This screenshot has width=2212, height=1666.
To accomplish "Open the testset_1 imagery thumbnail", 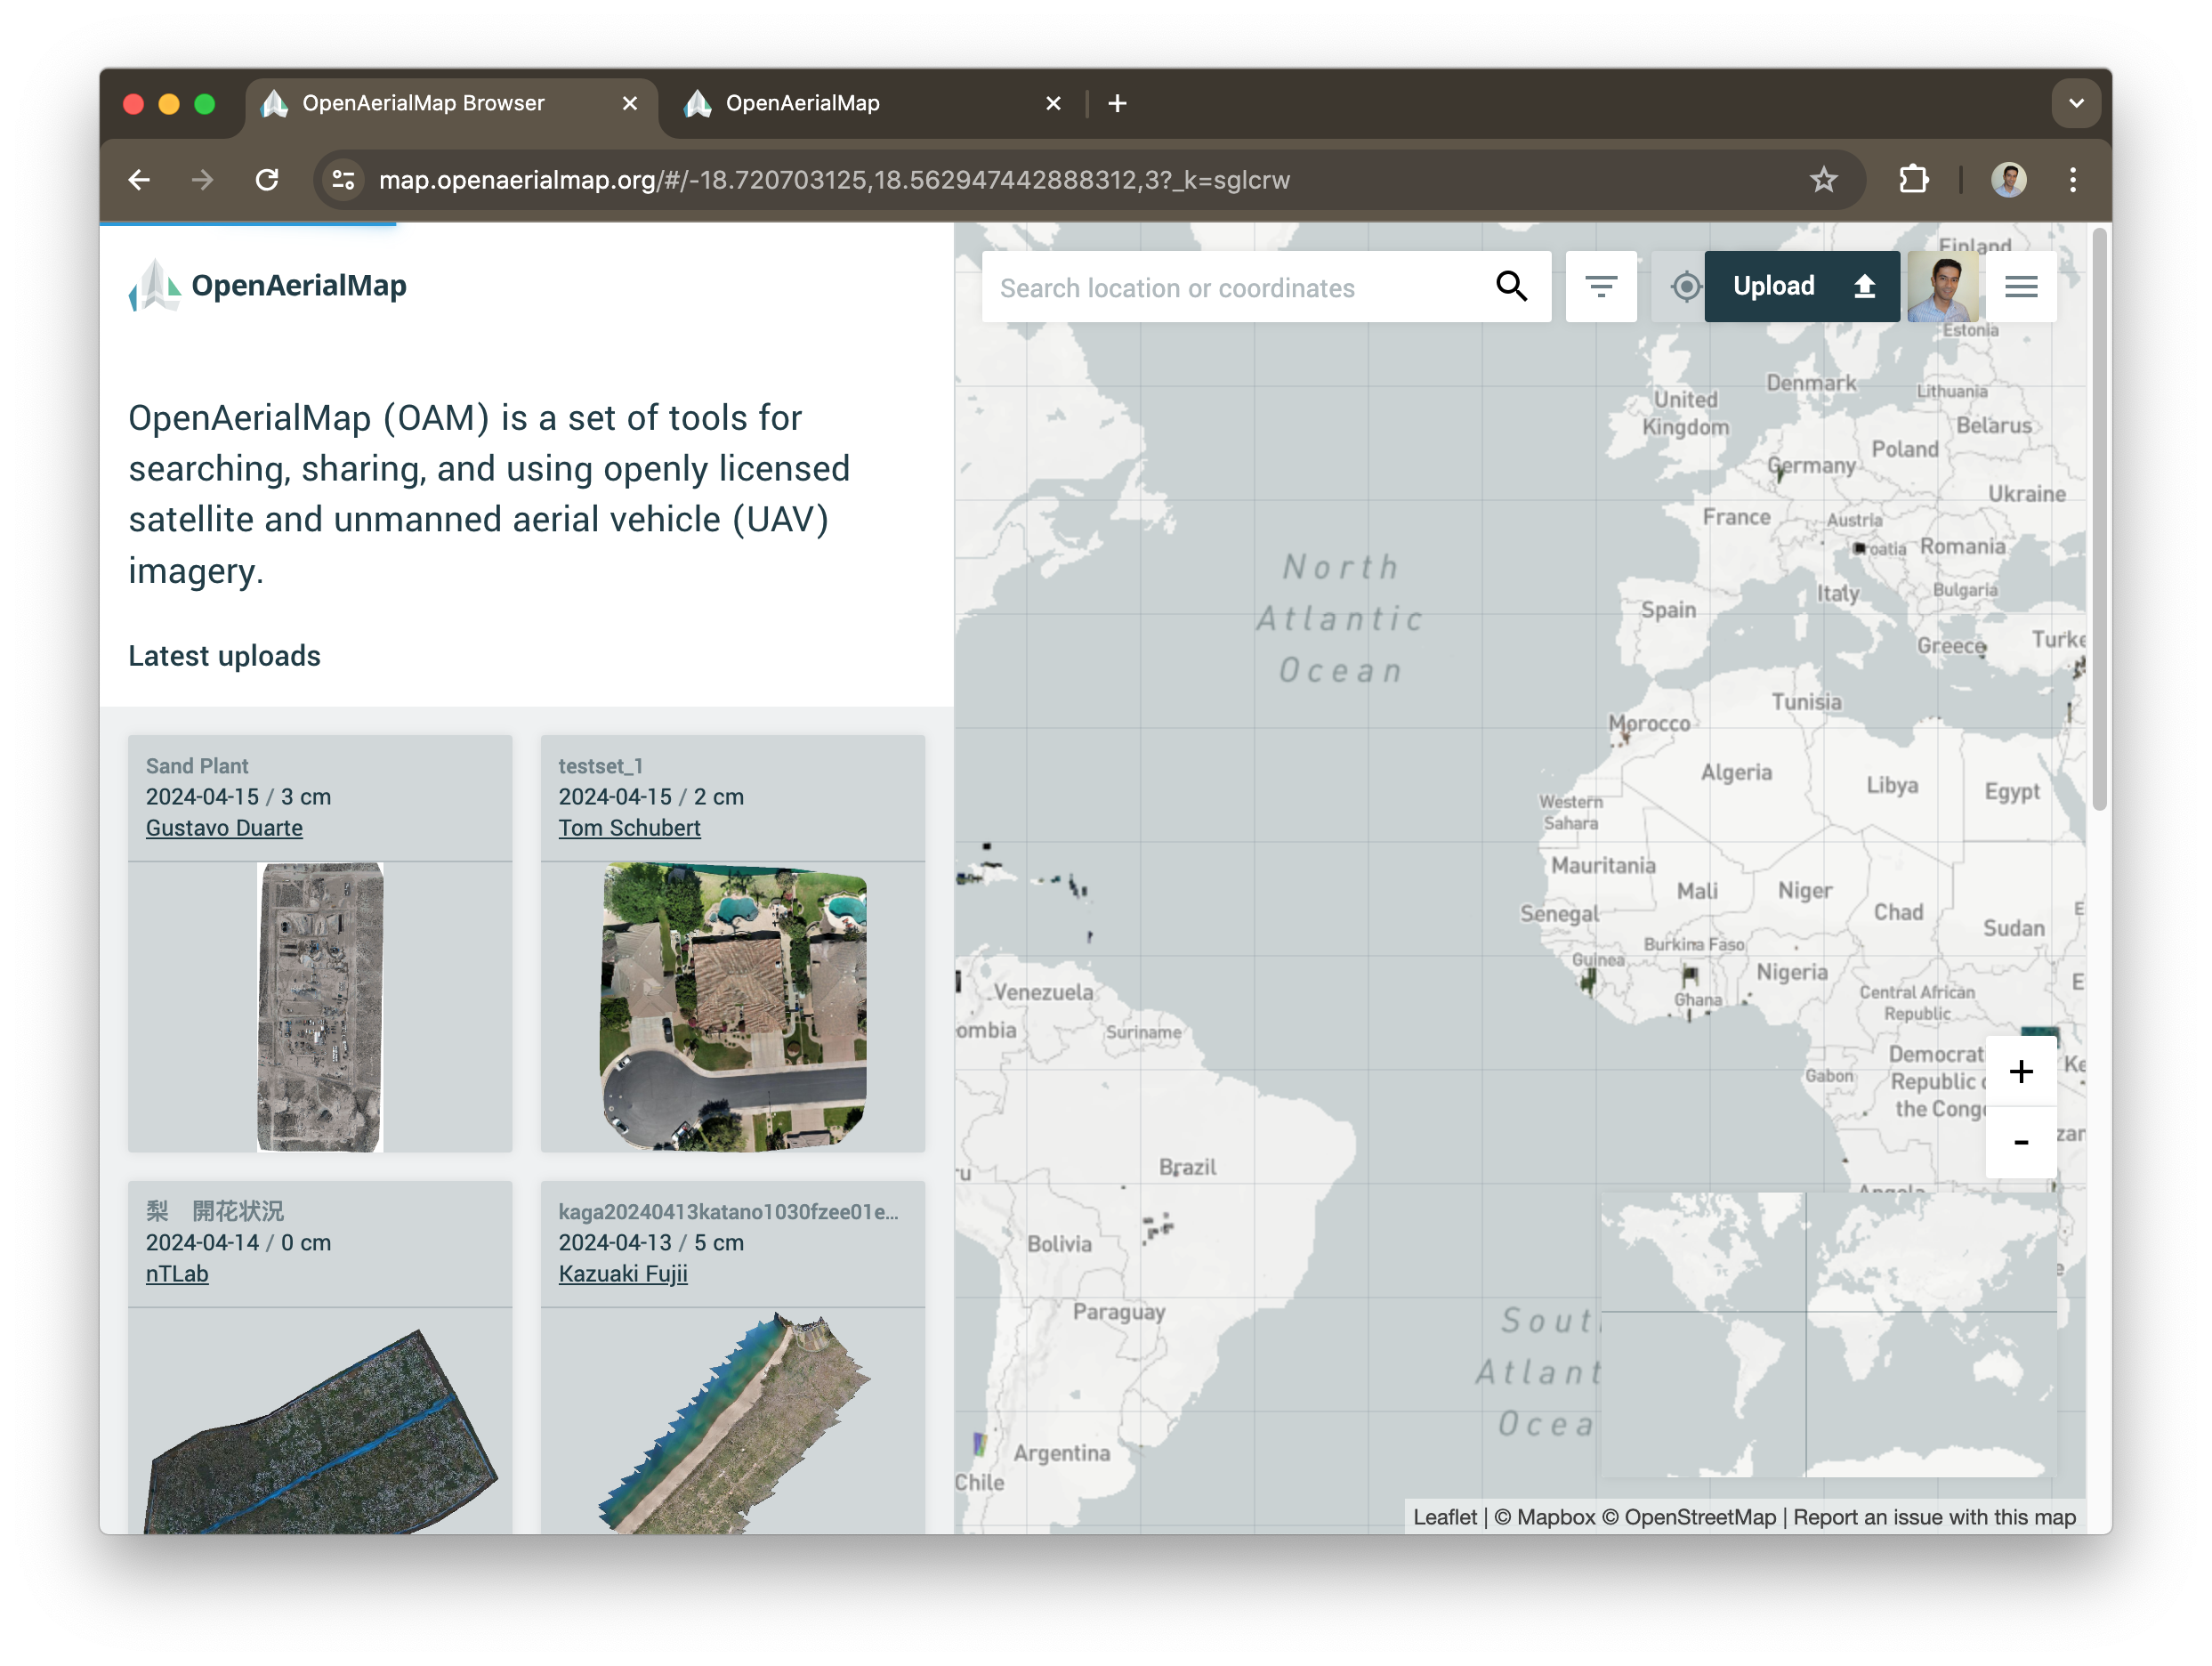I will (733, 1007).
